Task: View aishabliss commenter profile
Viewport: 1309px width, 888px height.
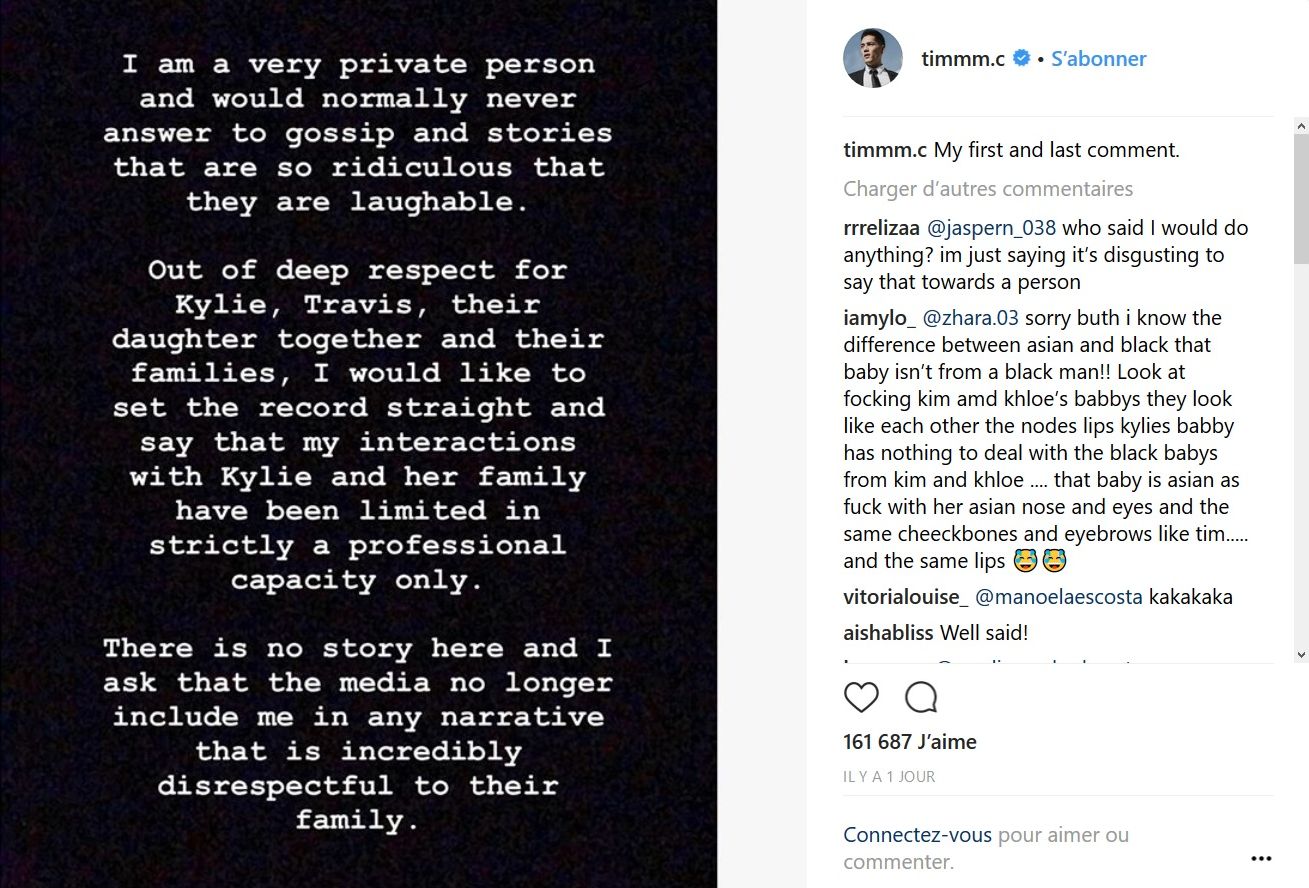Action: pos(888,633)
